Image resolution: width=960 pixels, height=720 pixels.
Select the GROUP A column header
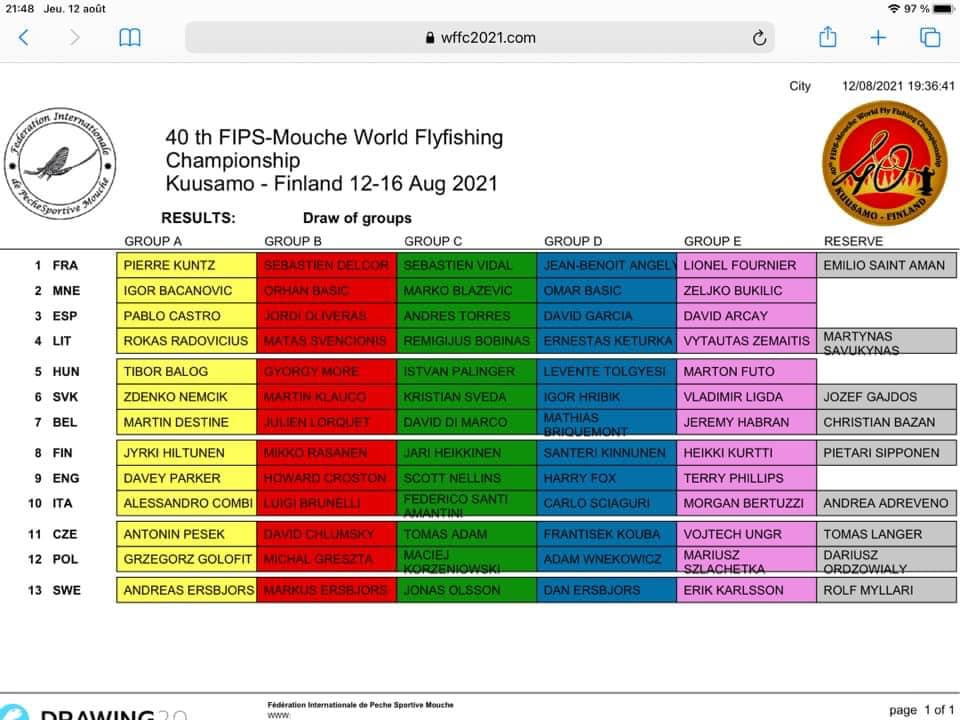tap(153, 241)
